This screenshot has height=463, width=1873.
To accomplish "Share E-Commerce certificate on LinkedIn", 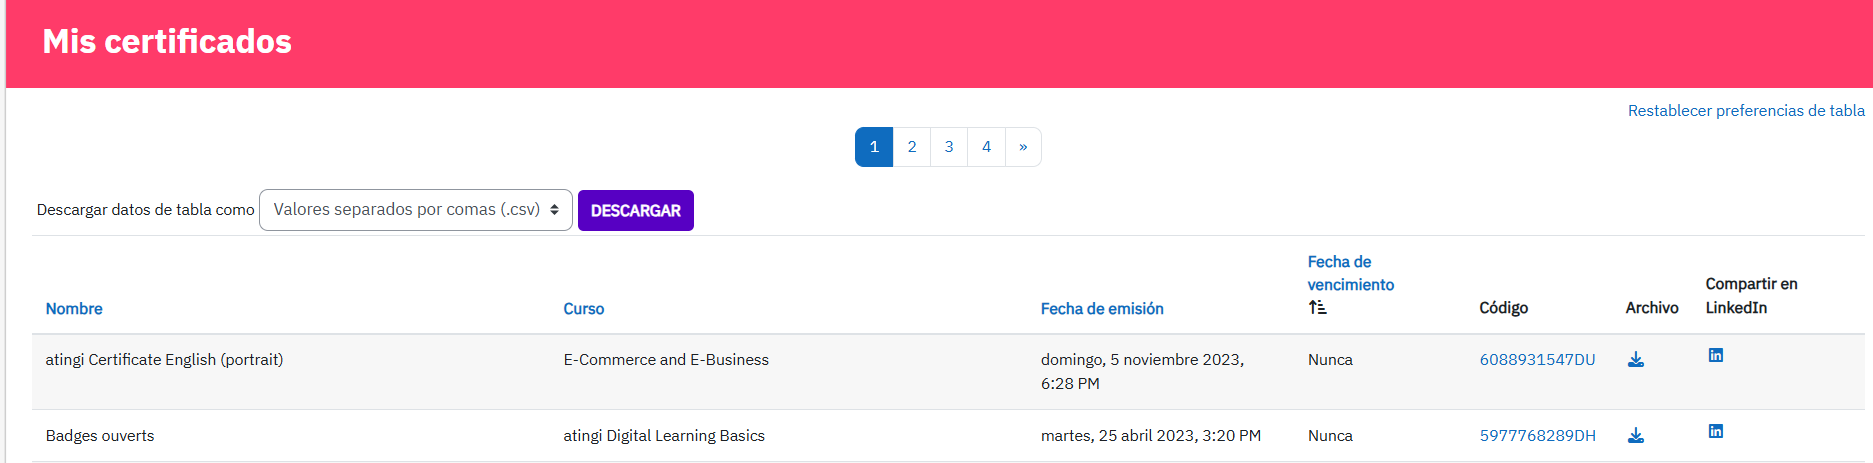I will (x=1715, y=356).
